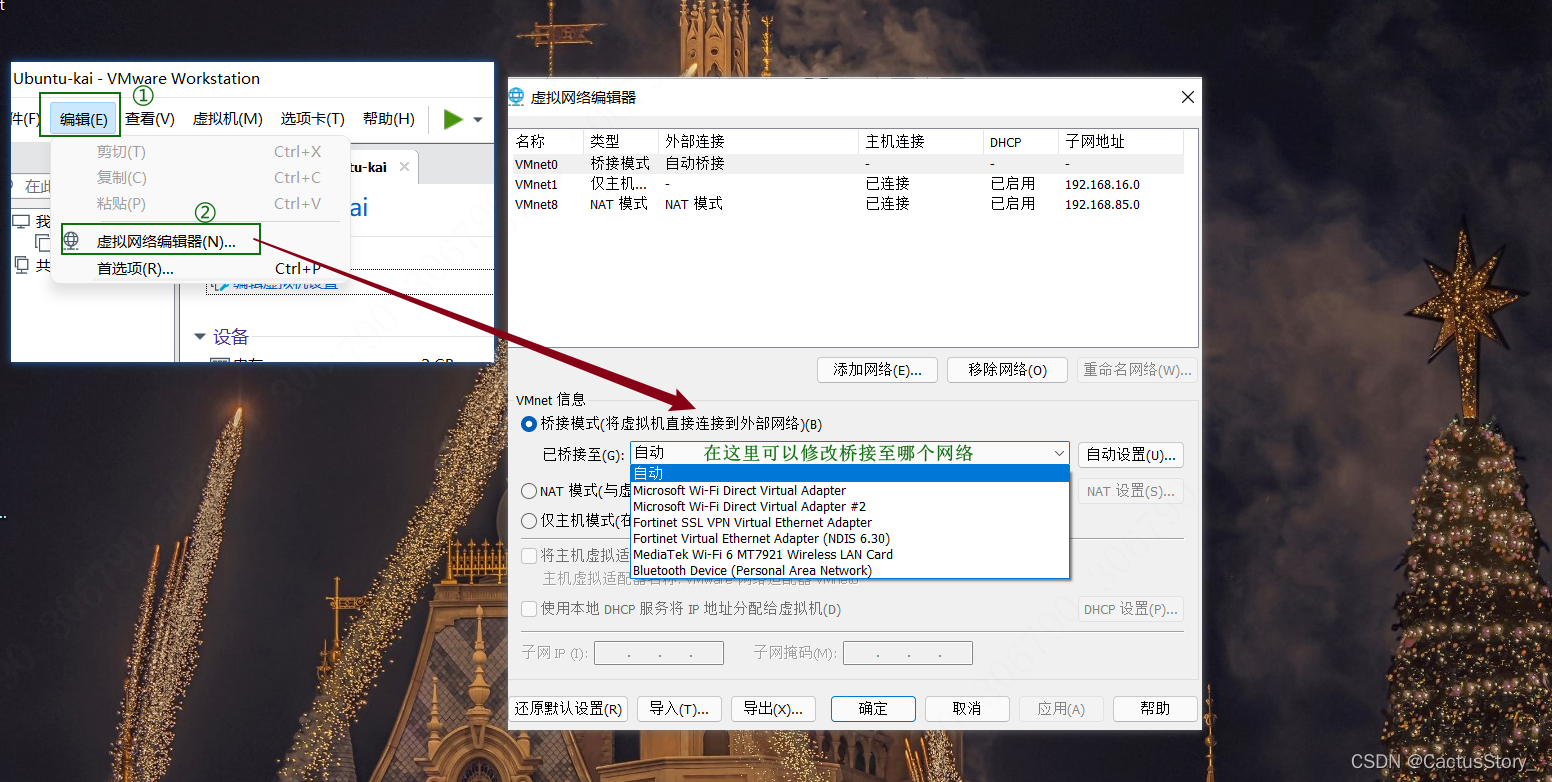
Task: Close the 虚拟网络编辑器 dialog
Action: [1188, 97]
